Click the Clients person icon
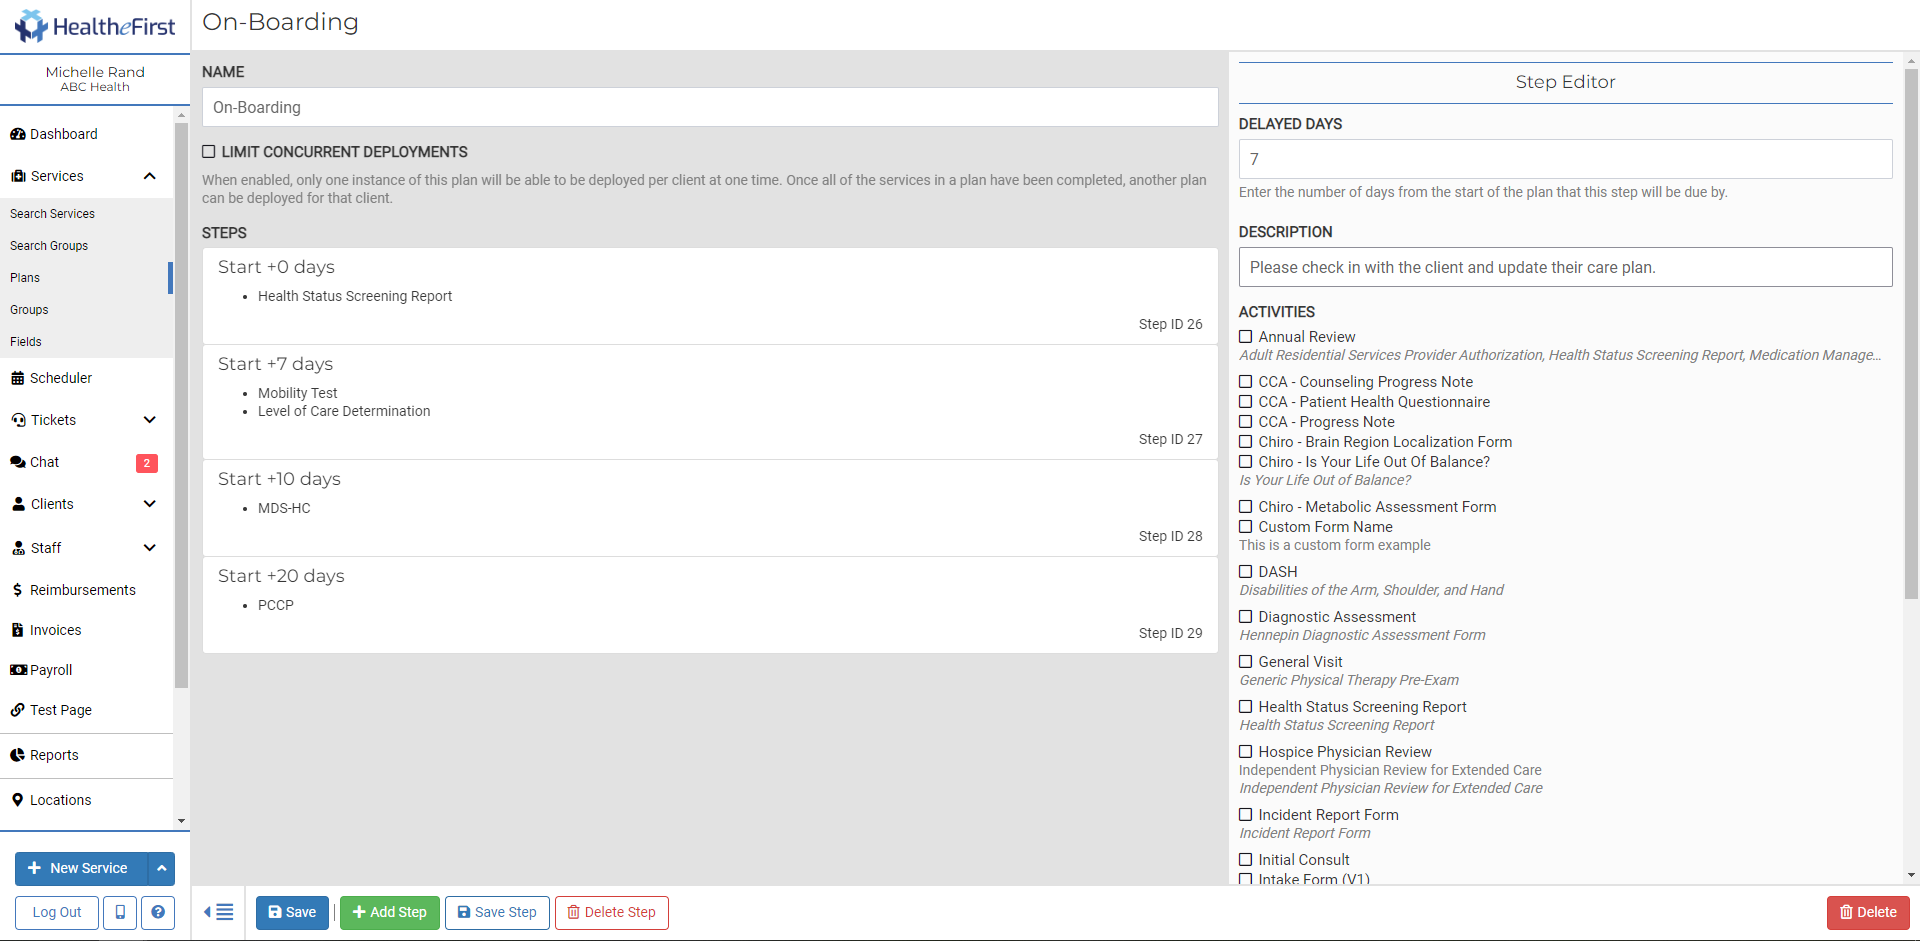The image size is (1920, 941). 18,504
